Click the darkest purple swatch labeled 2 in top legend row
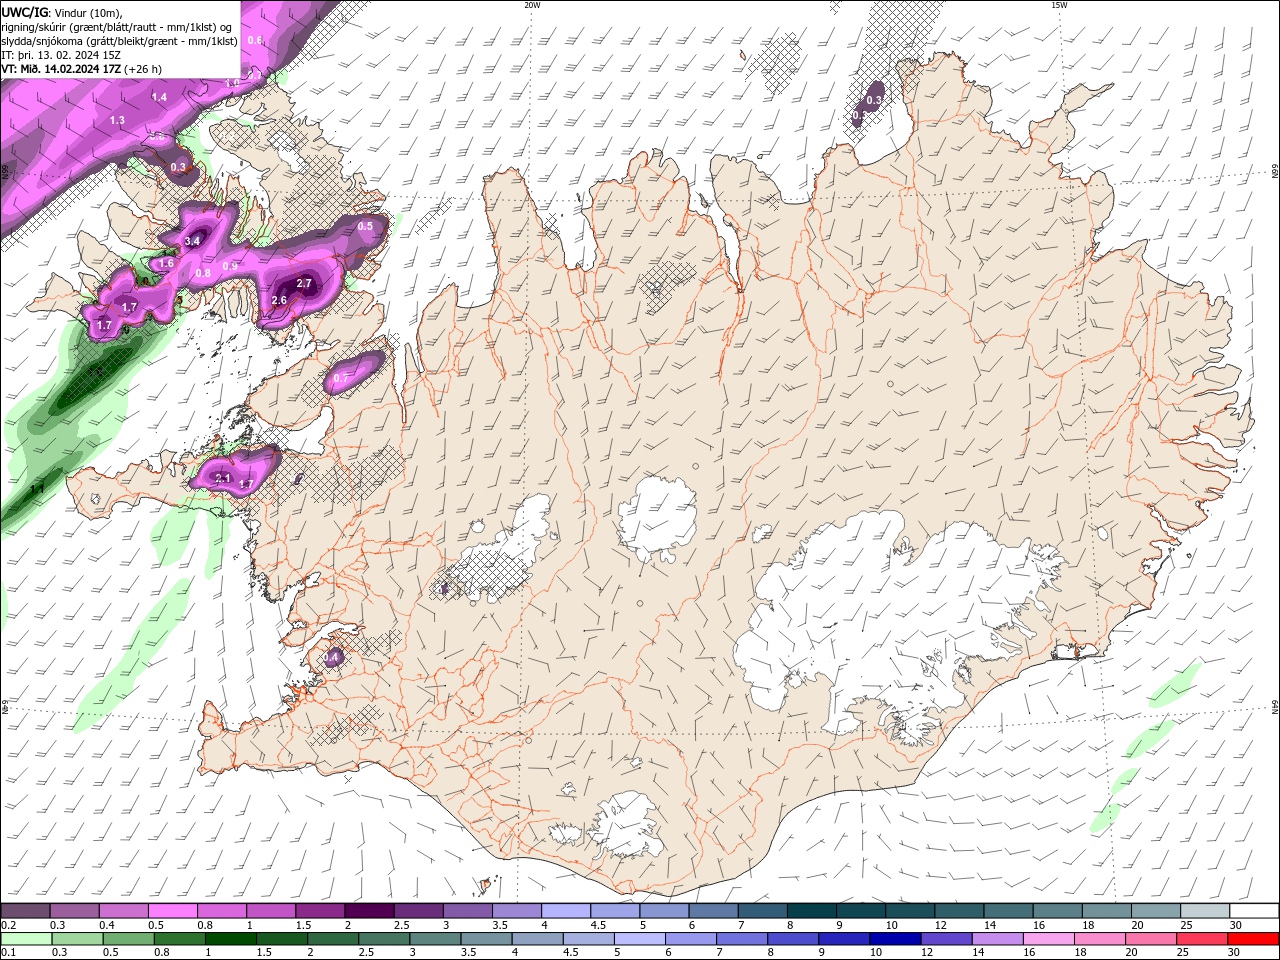This screenshot has width=1280, height=960. (x=368, y=911)
